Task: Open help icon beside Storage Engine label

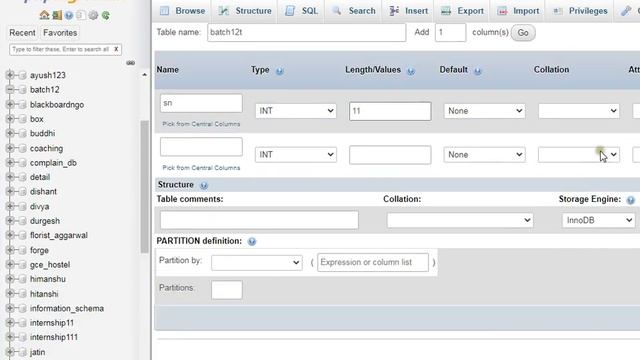Action: coord(631,200)
